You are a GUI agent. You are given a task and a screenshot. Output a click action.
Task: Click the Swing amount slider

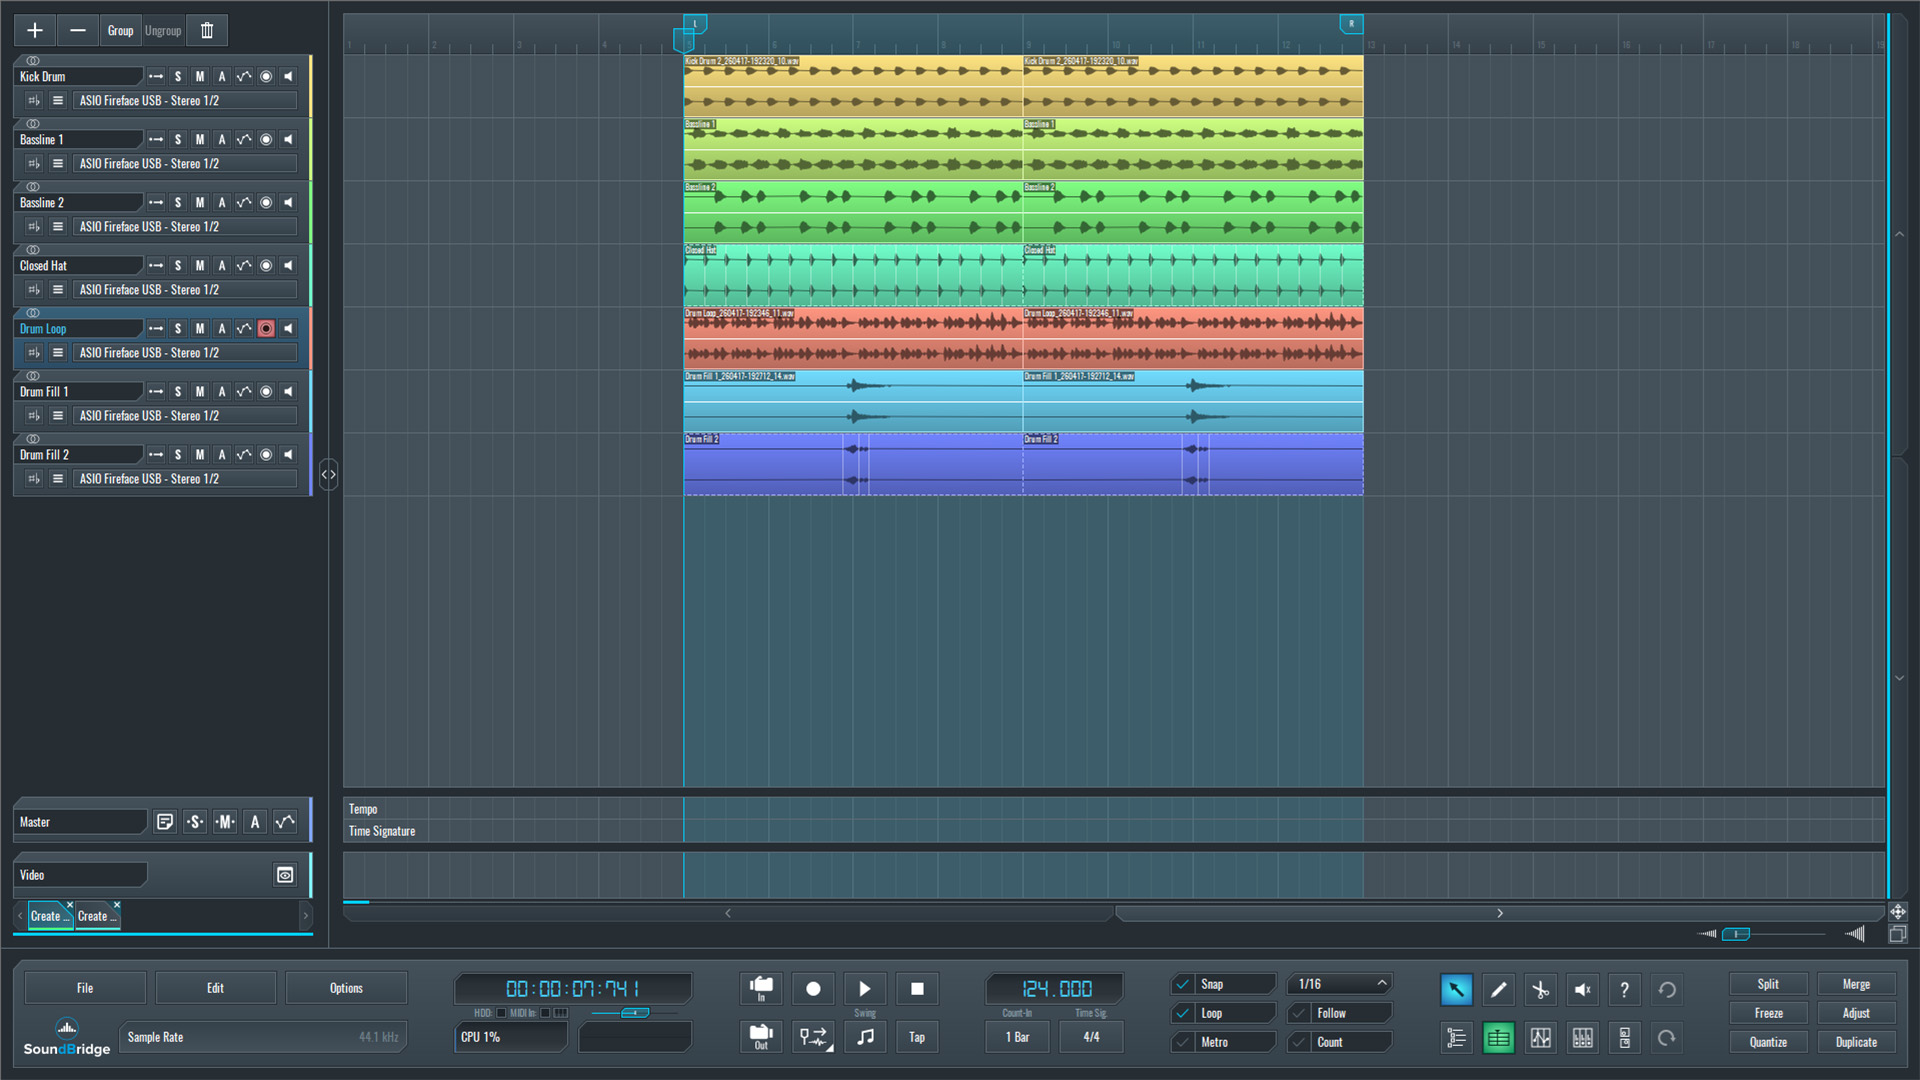coord(634,1013)
